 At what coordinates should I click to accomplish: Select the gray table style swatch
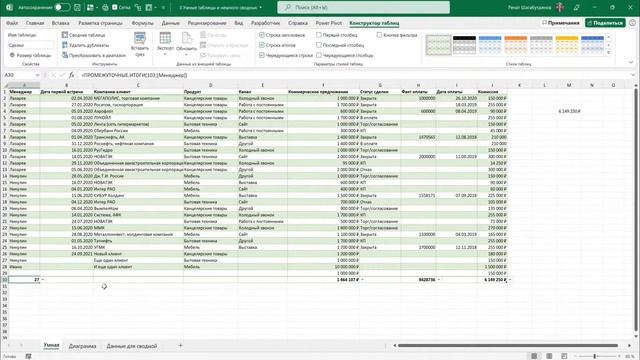pyautogui.click(x=541, y=45)
